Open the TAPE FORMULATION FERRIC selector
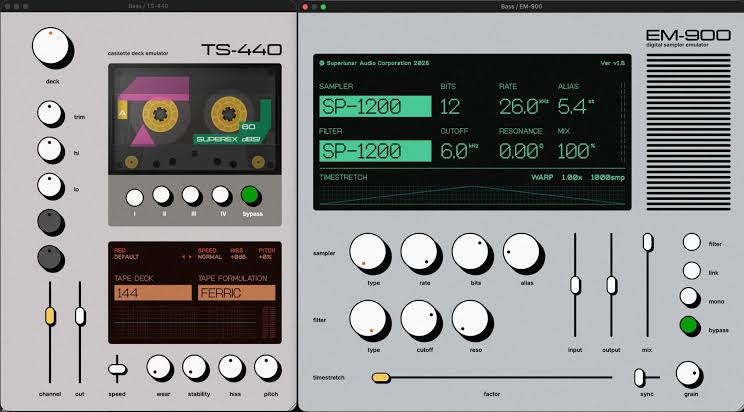744x412 pixels. (x=236, y=293)
